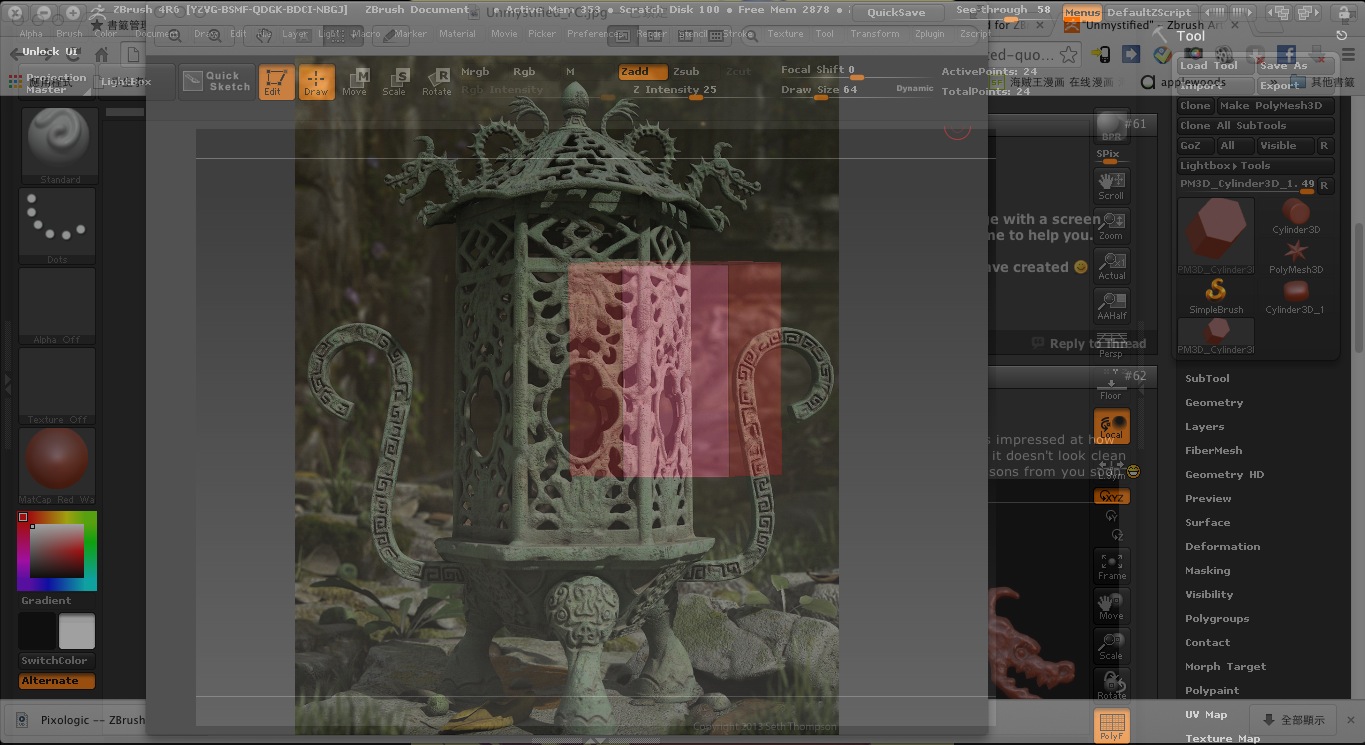1365x745 pixels.
Task: Select the Cylinder3D_1 tool
Action: (1296, 297)
